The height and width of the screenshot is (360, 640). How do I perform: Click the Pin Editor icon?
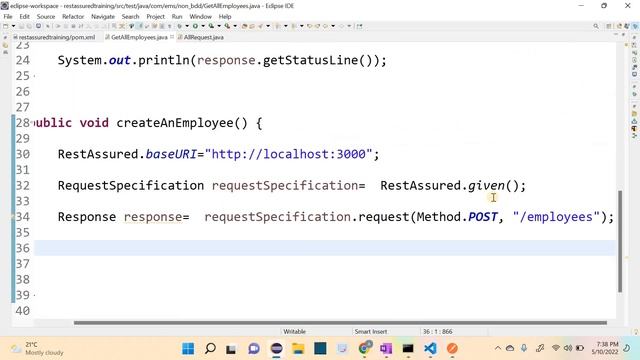359,26
